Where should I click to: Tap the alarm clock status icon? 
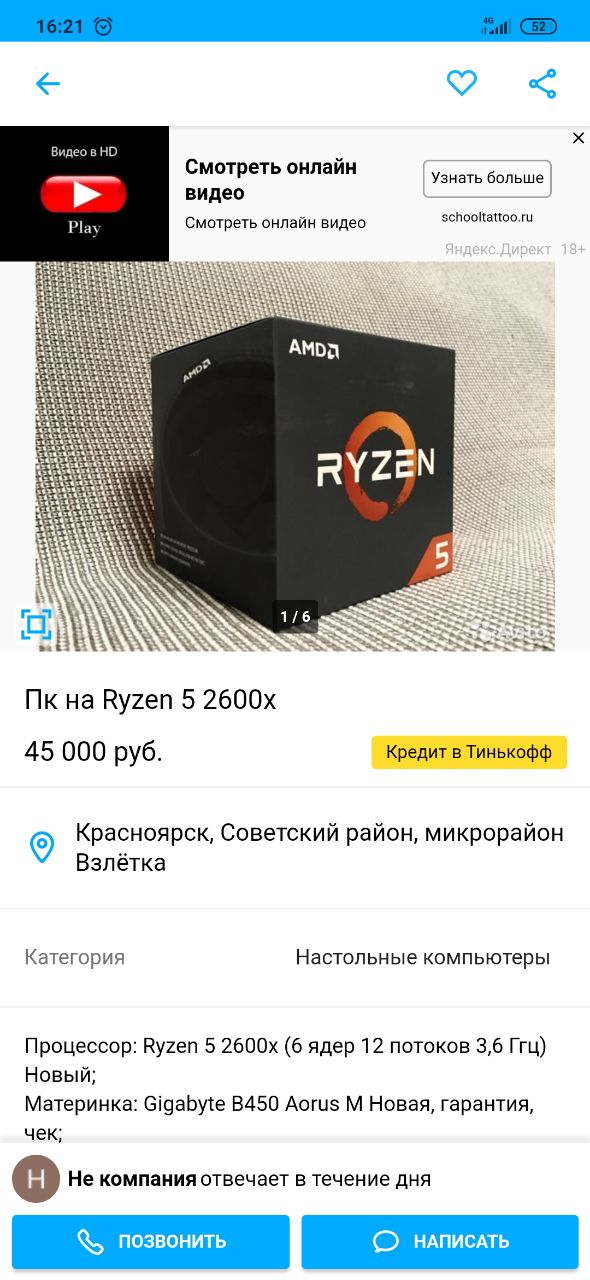(104, 26)
